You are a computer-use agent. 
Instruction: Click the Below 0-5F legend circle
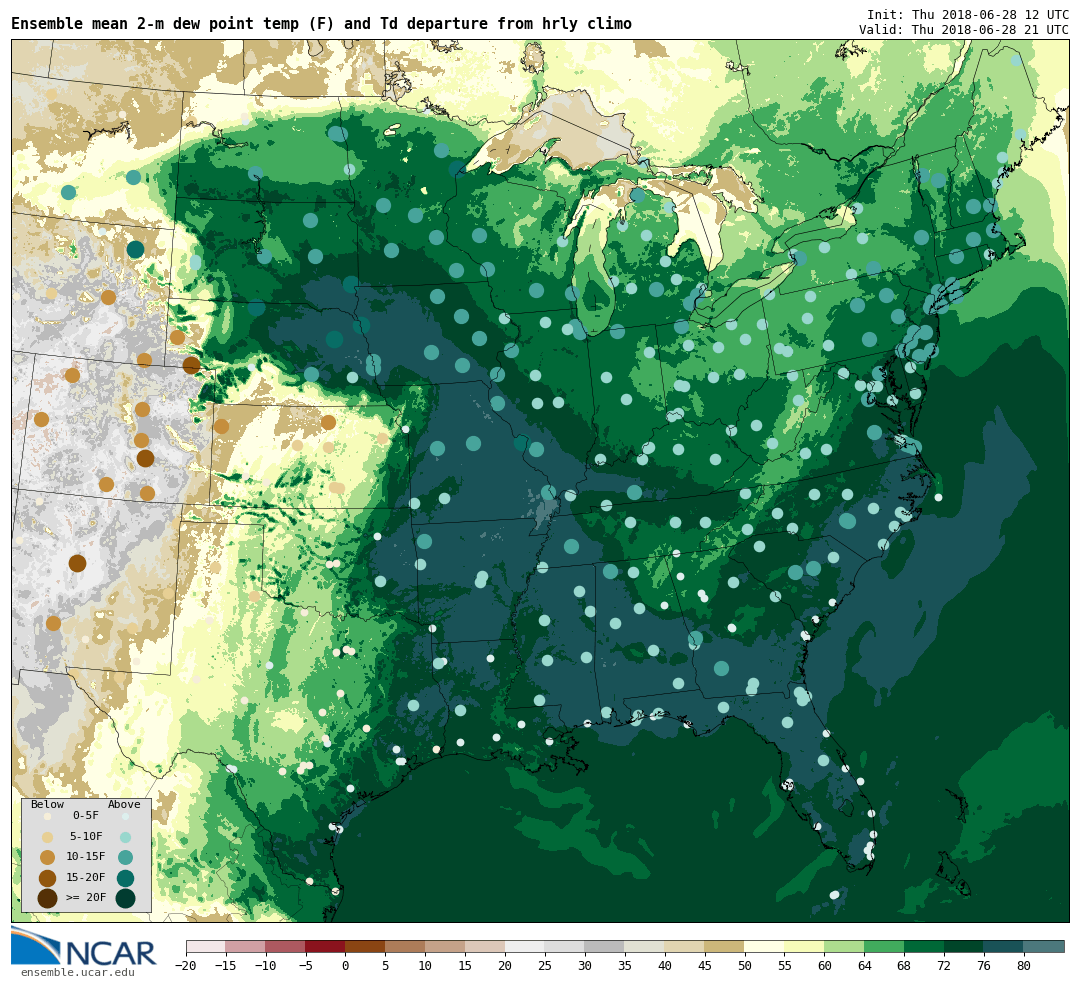tap(48, 816)
